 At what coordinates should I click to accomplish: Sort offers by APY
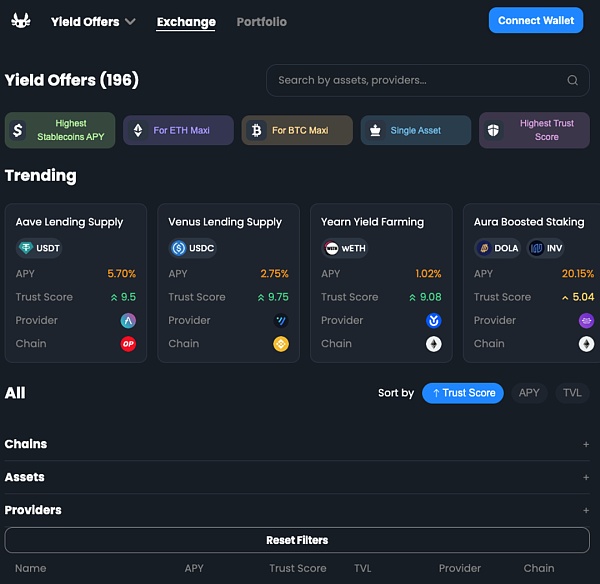tap(529, 393)
